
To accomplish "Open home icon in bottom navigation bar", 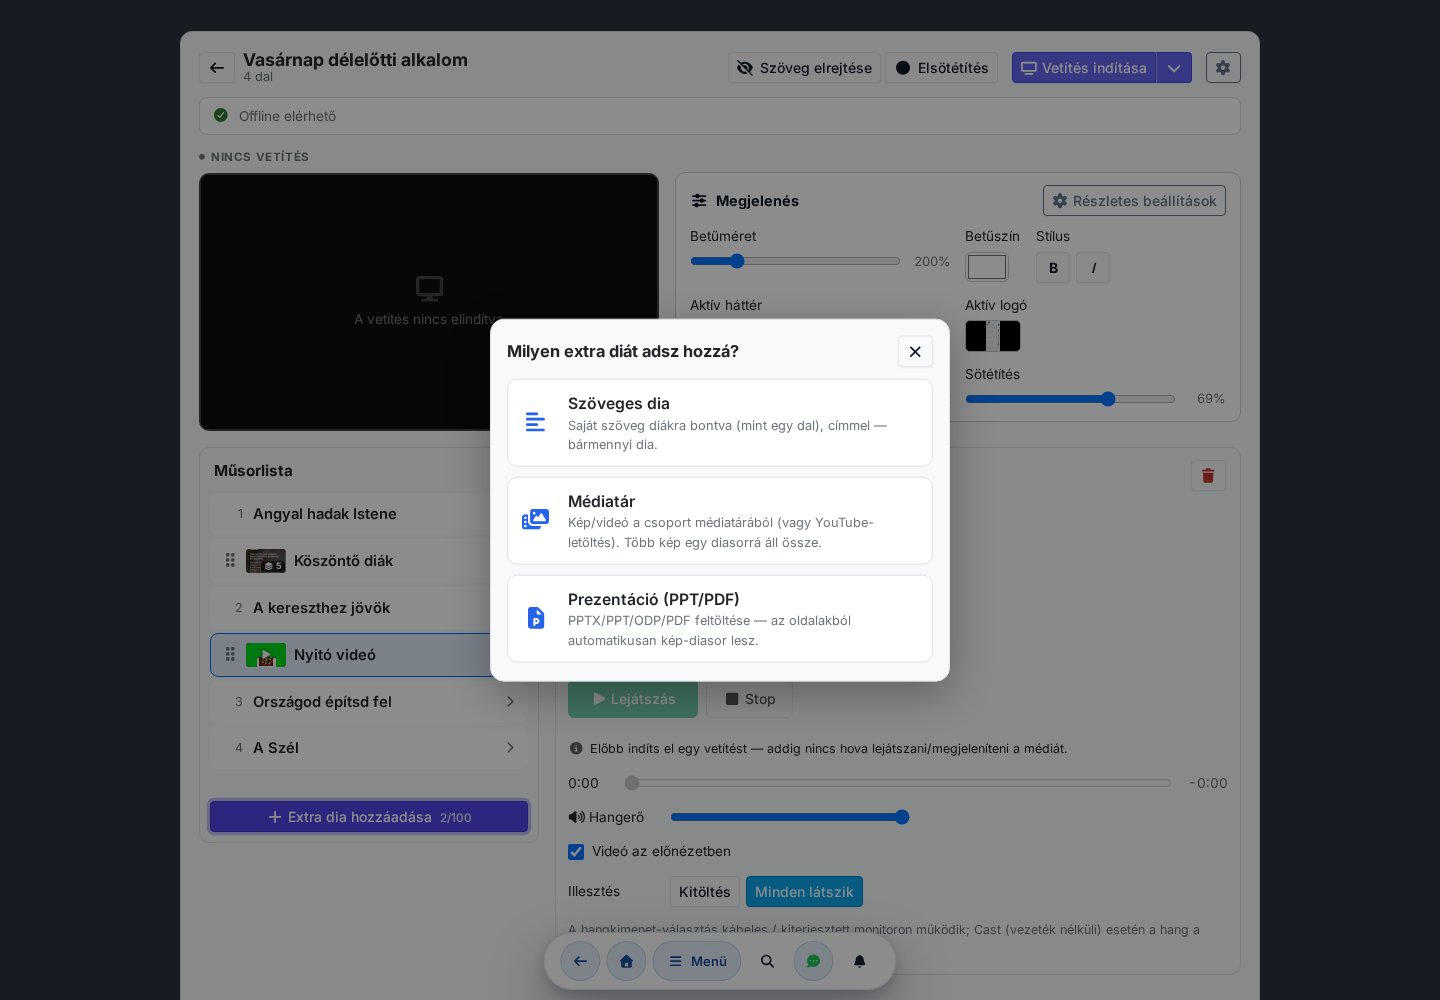I will 626,961.
